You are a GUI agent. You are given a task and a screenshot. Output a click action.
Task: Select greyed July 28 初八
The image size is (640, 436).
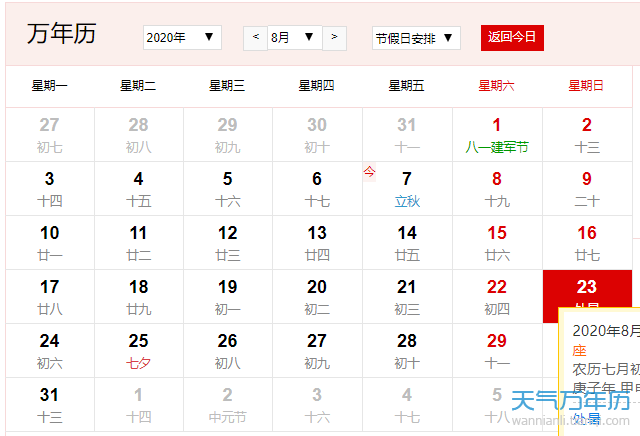click(x=139, y=135)
